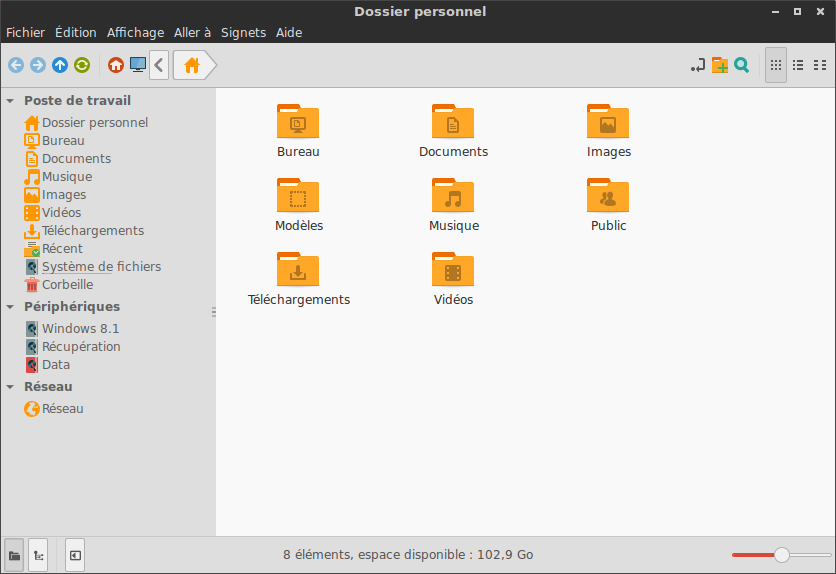Viewport: 836px width, 574px height.
Task: Open the Aller à menu
Action: tap(192, 33)
